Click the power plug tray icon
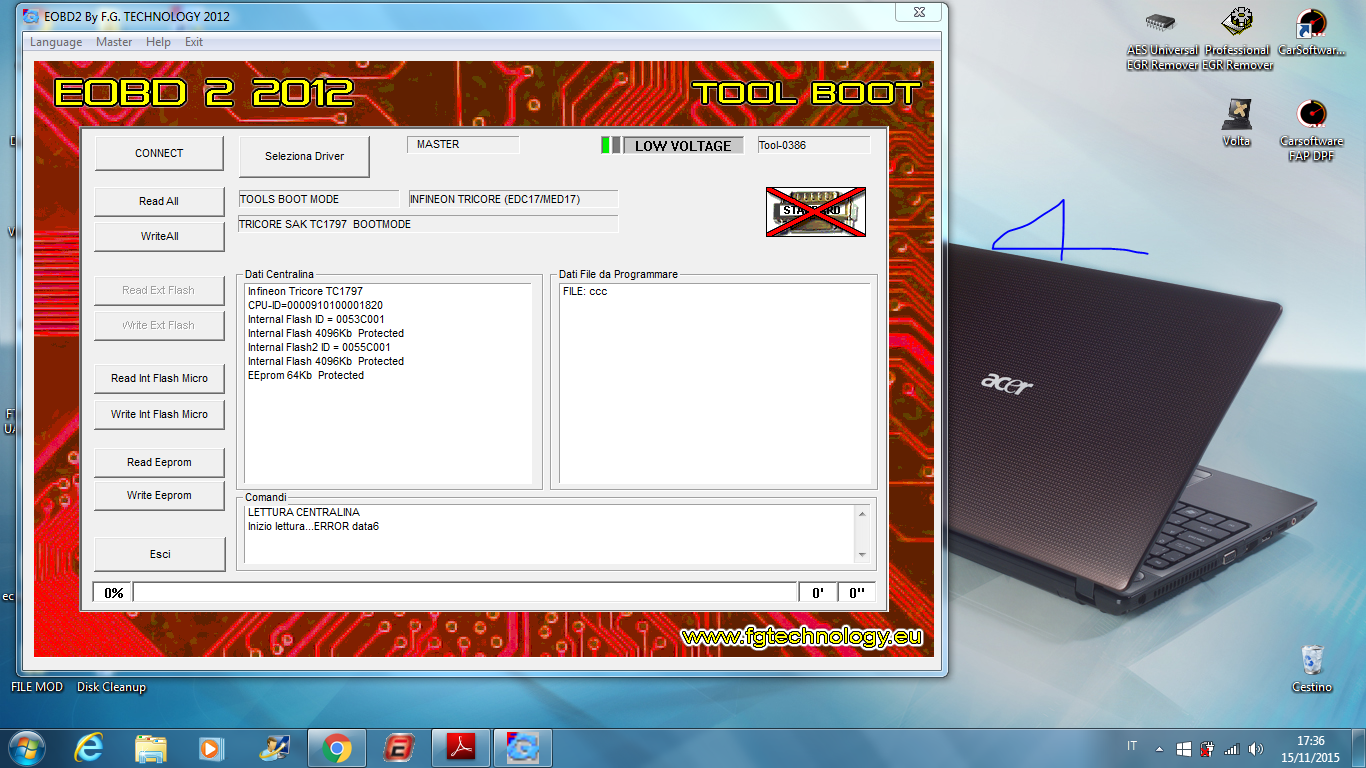The height and width of the screenshot is (768, 1366). 1208,748
